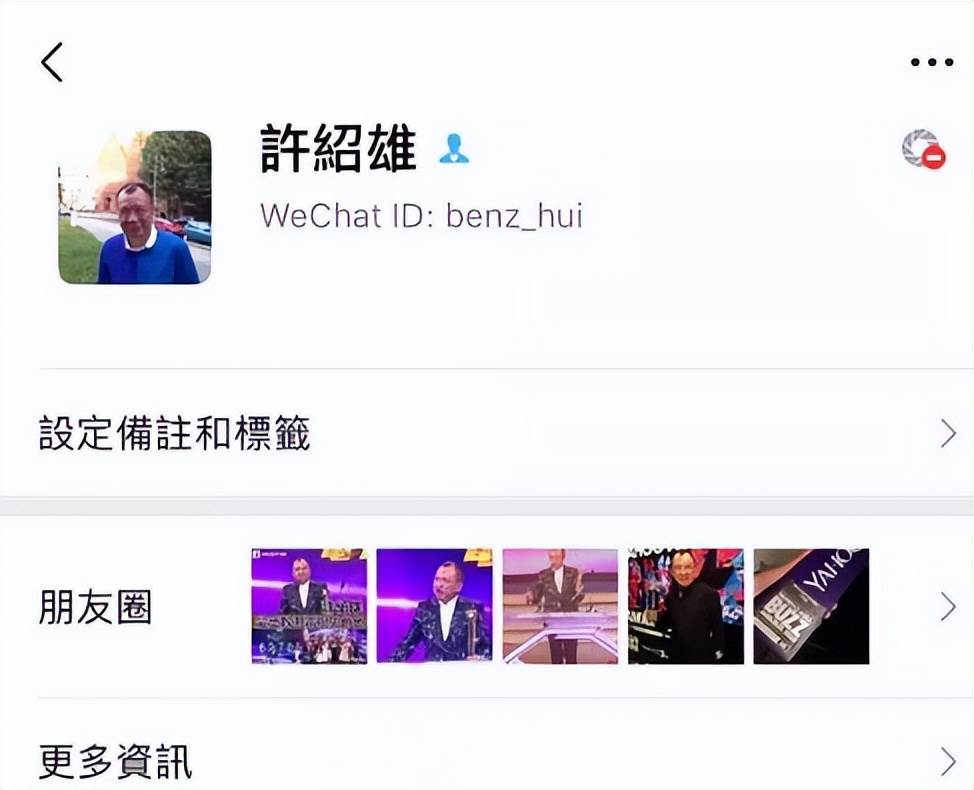Expand chevron beside 朋友圈 thumbnails
The height and width of the screenshot is (790, 974).
(x=949, y=607)
